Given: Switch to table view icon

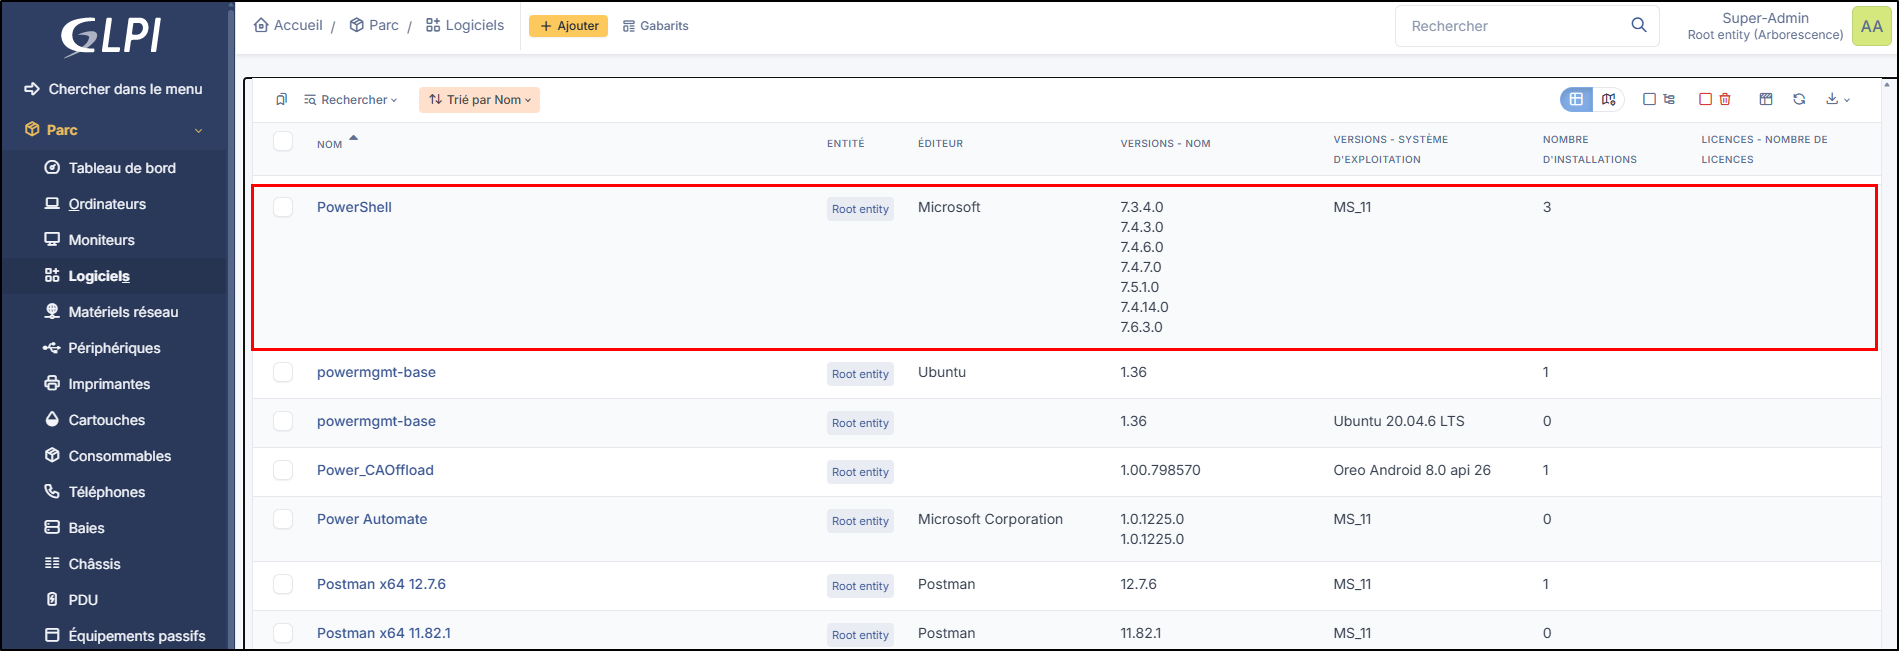Looking at the screenshot, I should pos(1576,99).
